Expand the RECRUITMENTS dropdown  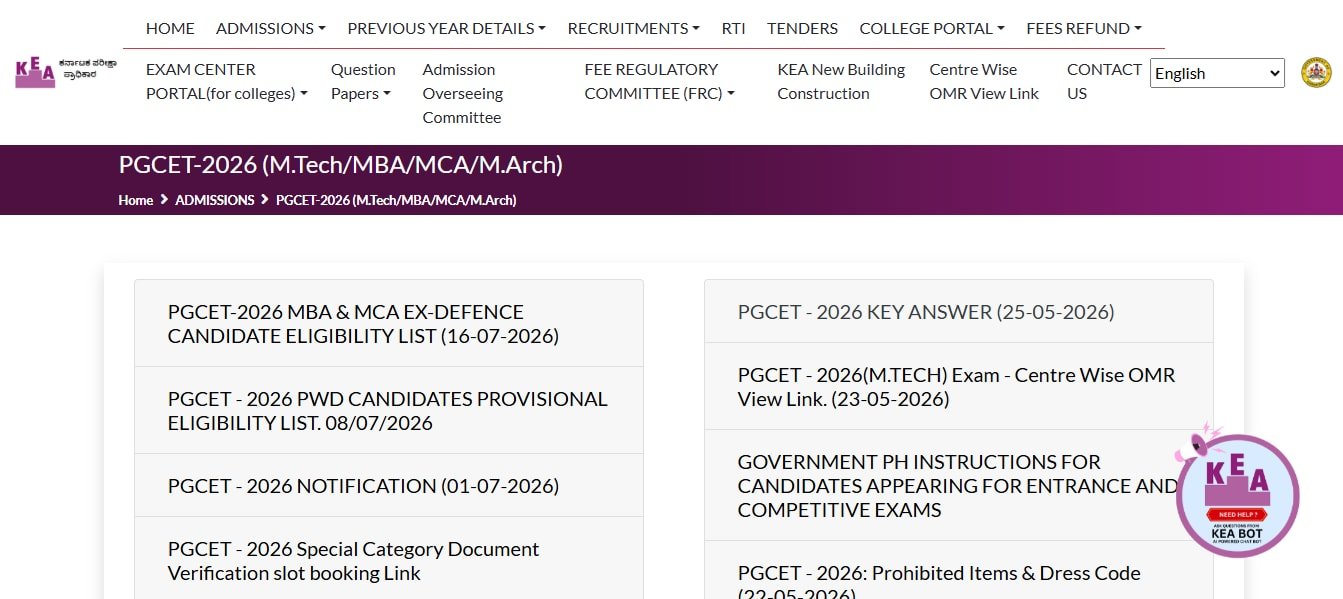tap(633, 28)
